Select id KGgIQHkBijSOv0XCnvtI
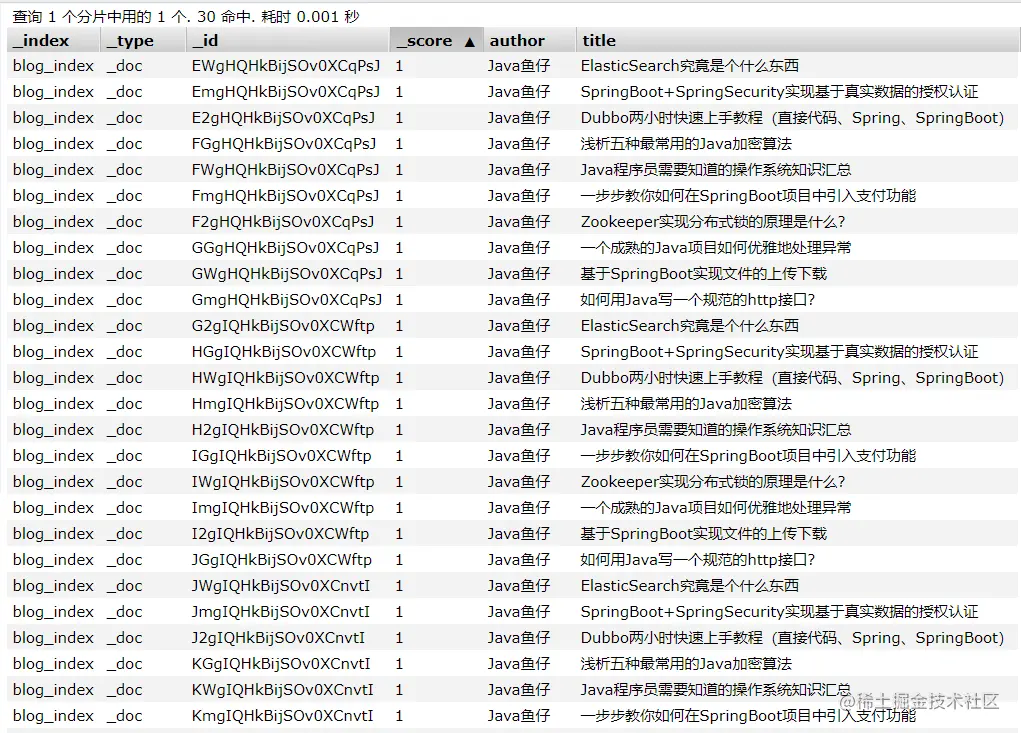The width and height of the screenshot is (1021, 733). pyautogui.click(x=281, y=664)
